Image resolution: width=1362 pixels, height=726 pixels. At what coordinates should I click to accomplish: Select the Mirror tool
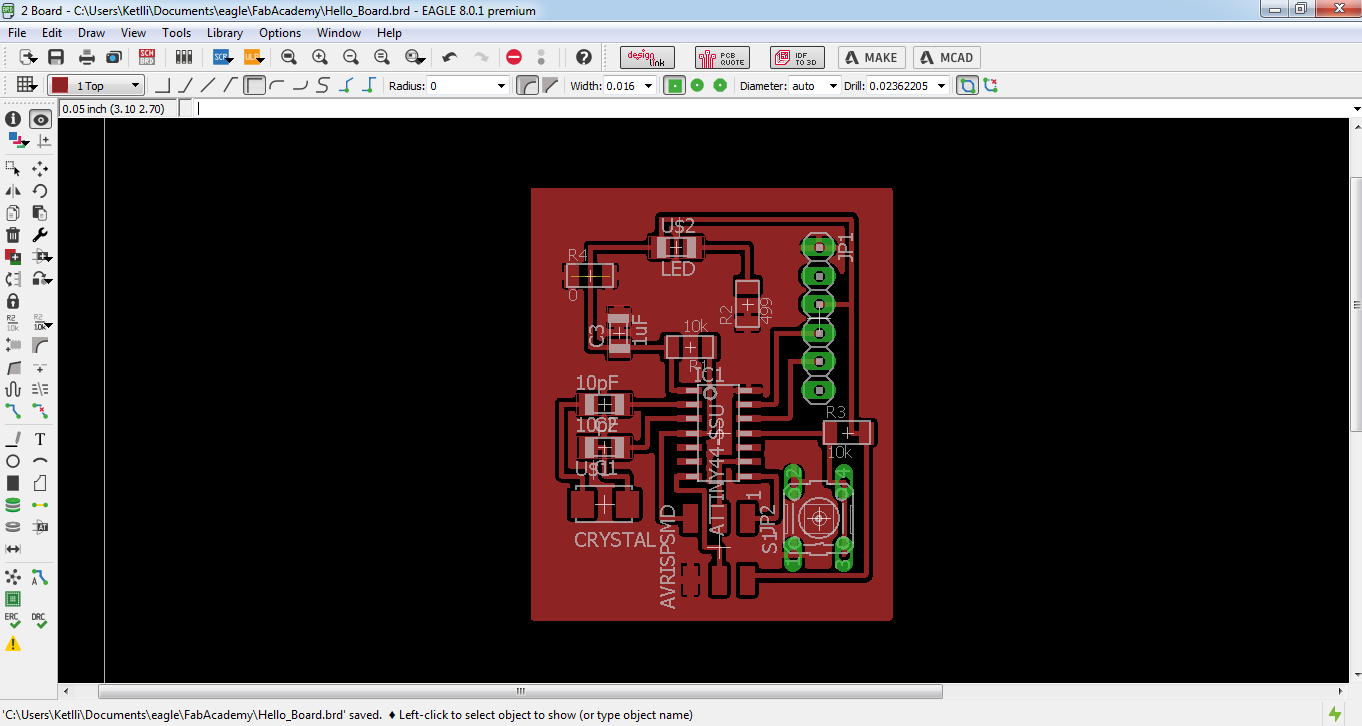(x=13, y=190)
